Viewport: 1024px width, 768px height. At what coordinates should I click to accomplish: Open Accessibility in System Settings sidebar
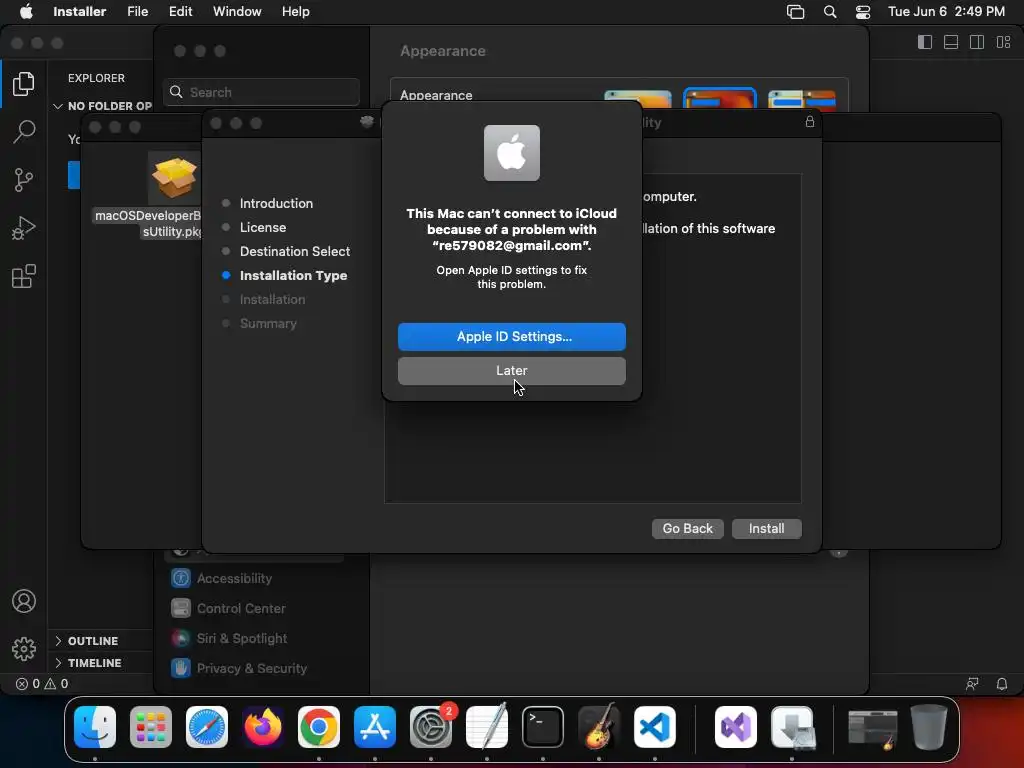(x=234, y=578)
